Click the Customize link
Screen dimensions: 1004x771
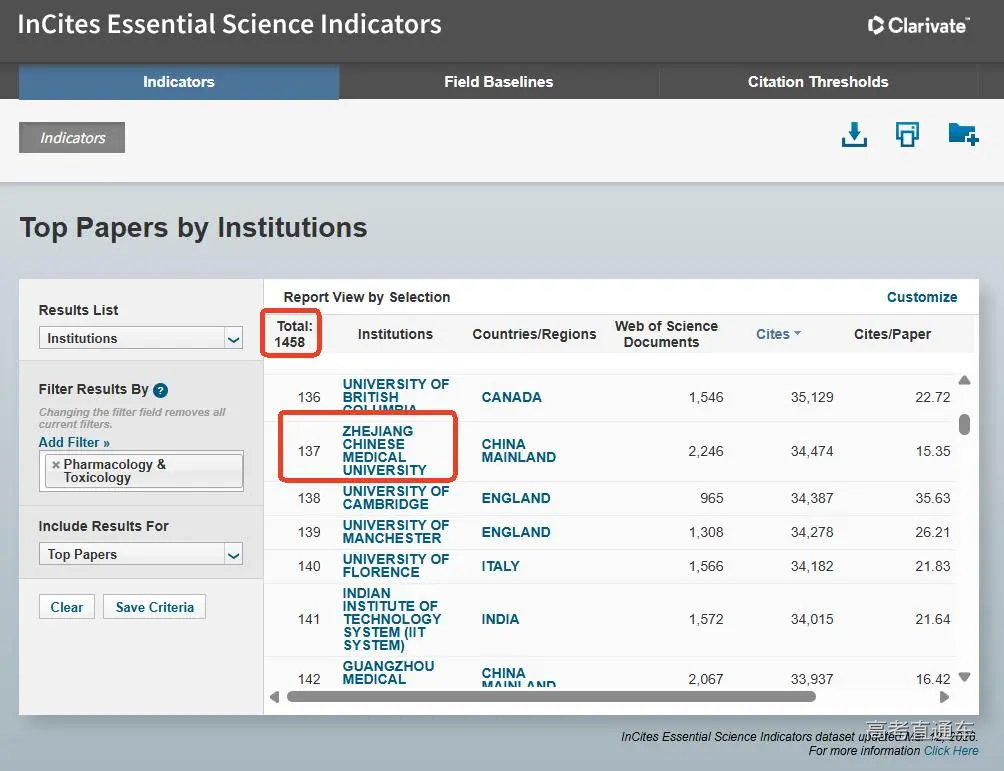click(x=921, y=297)
